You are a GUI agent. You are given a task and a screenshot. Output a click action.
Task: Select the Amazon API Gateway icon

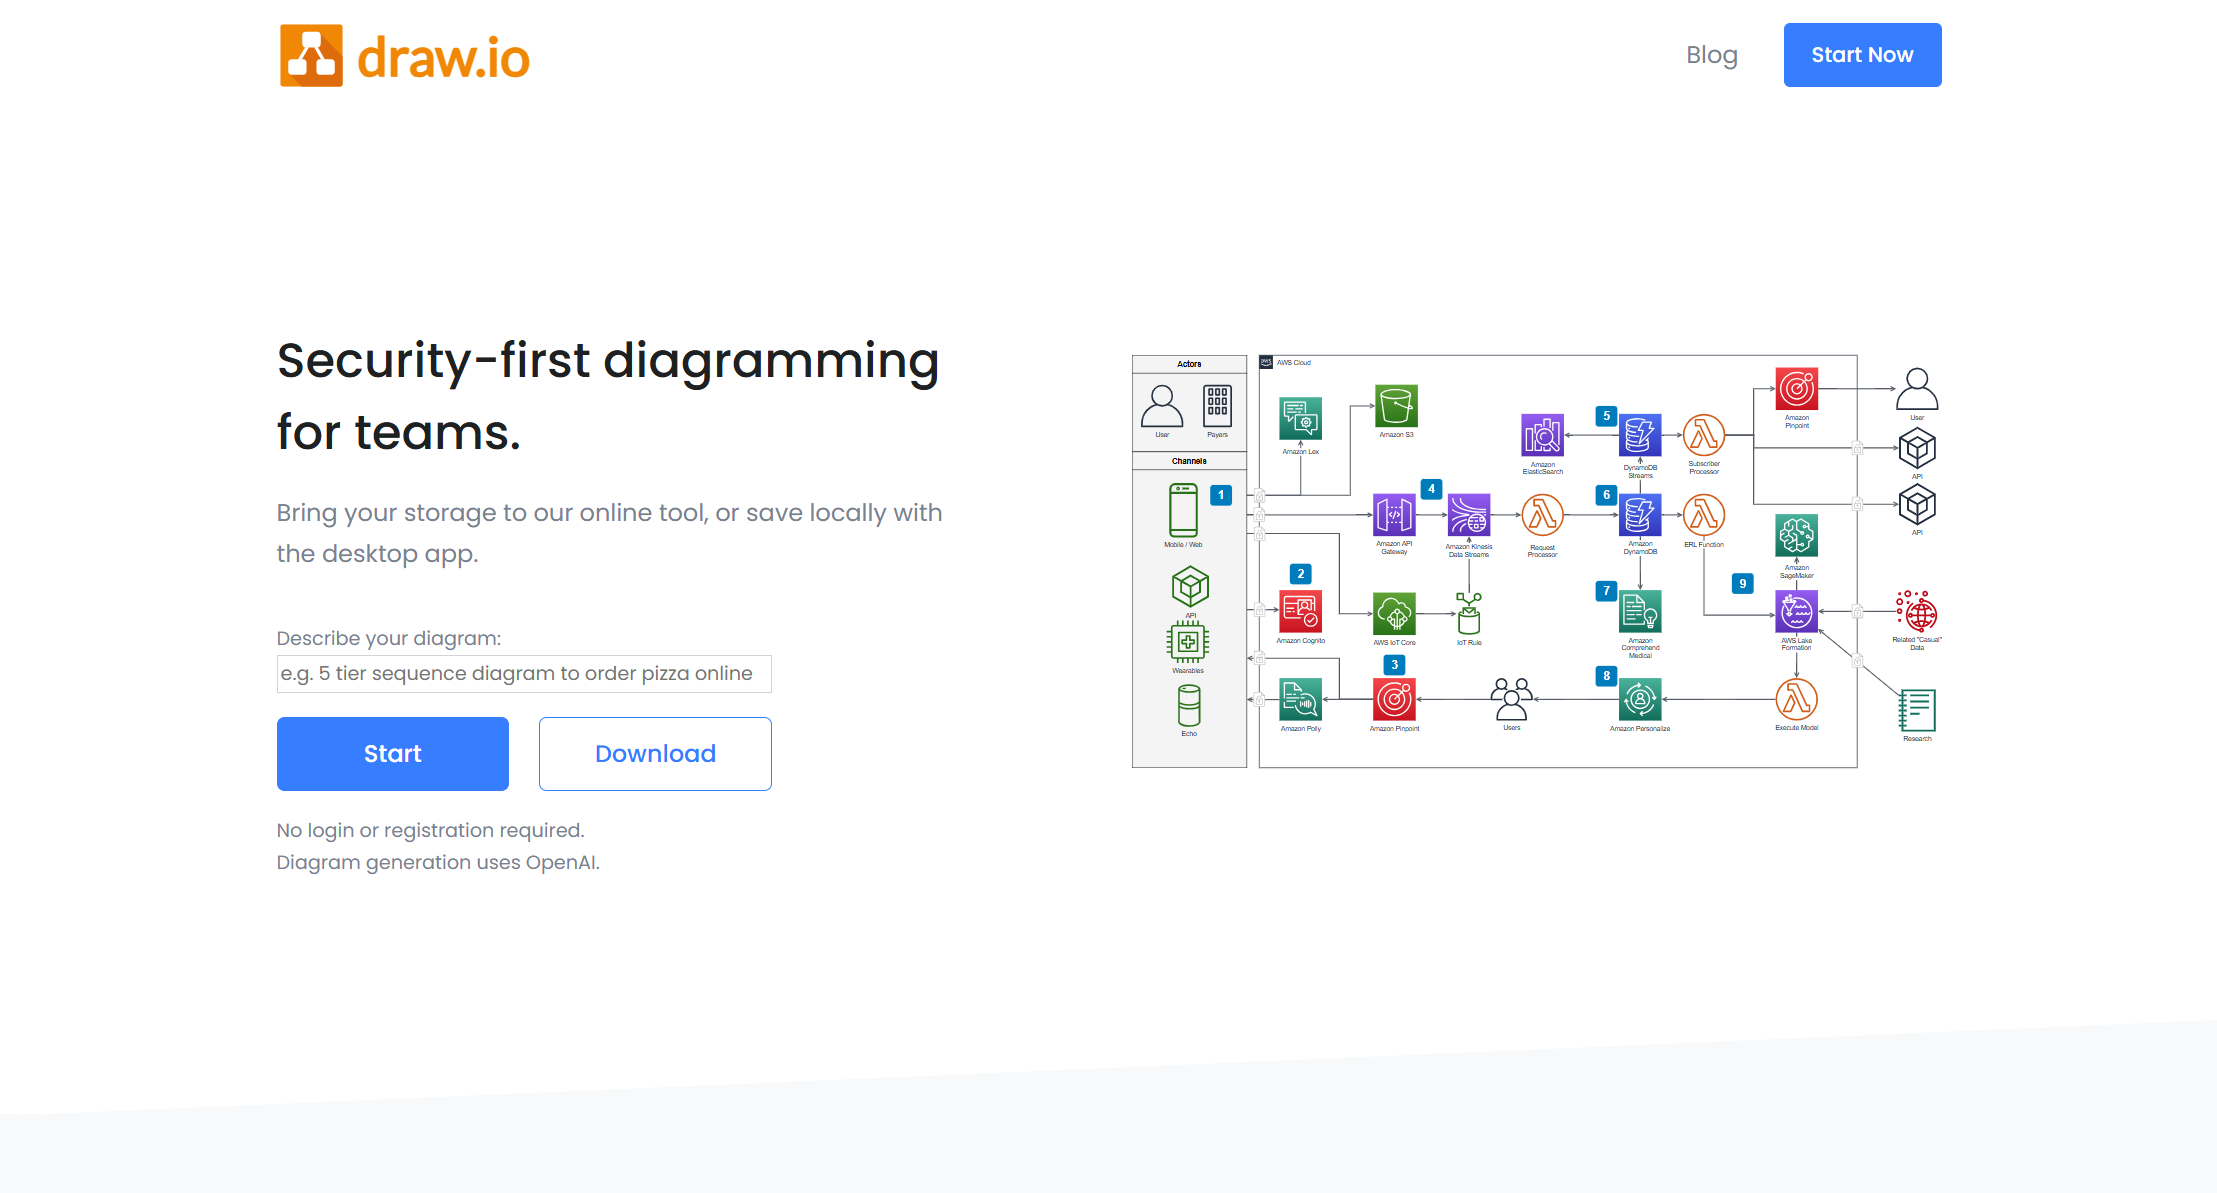pyautogui.click(x=1394, y=515)
